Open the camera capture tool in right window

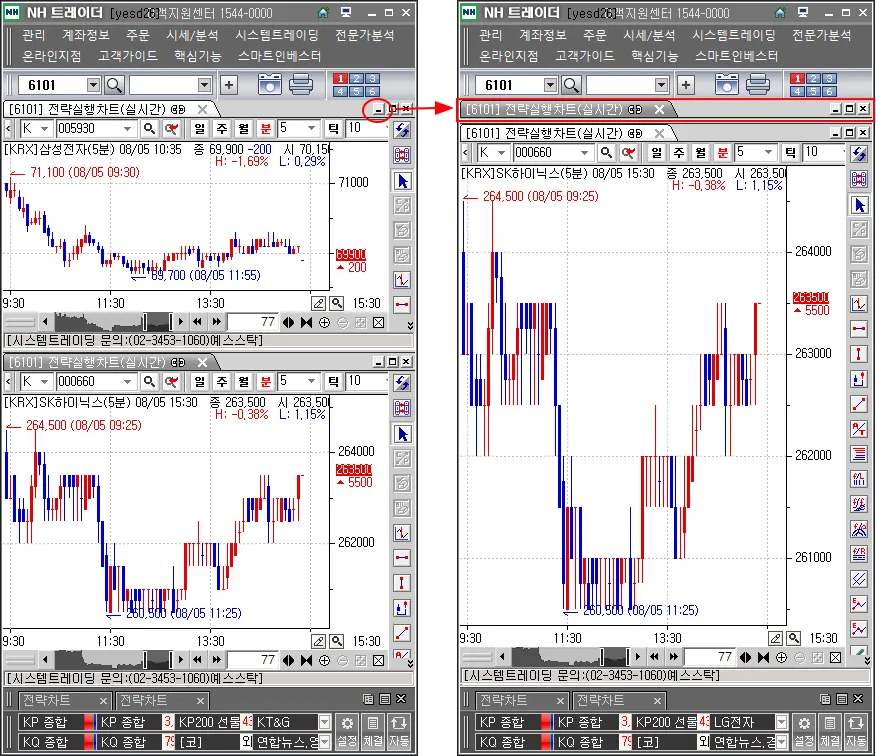(727, 84)
